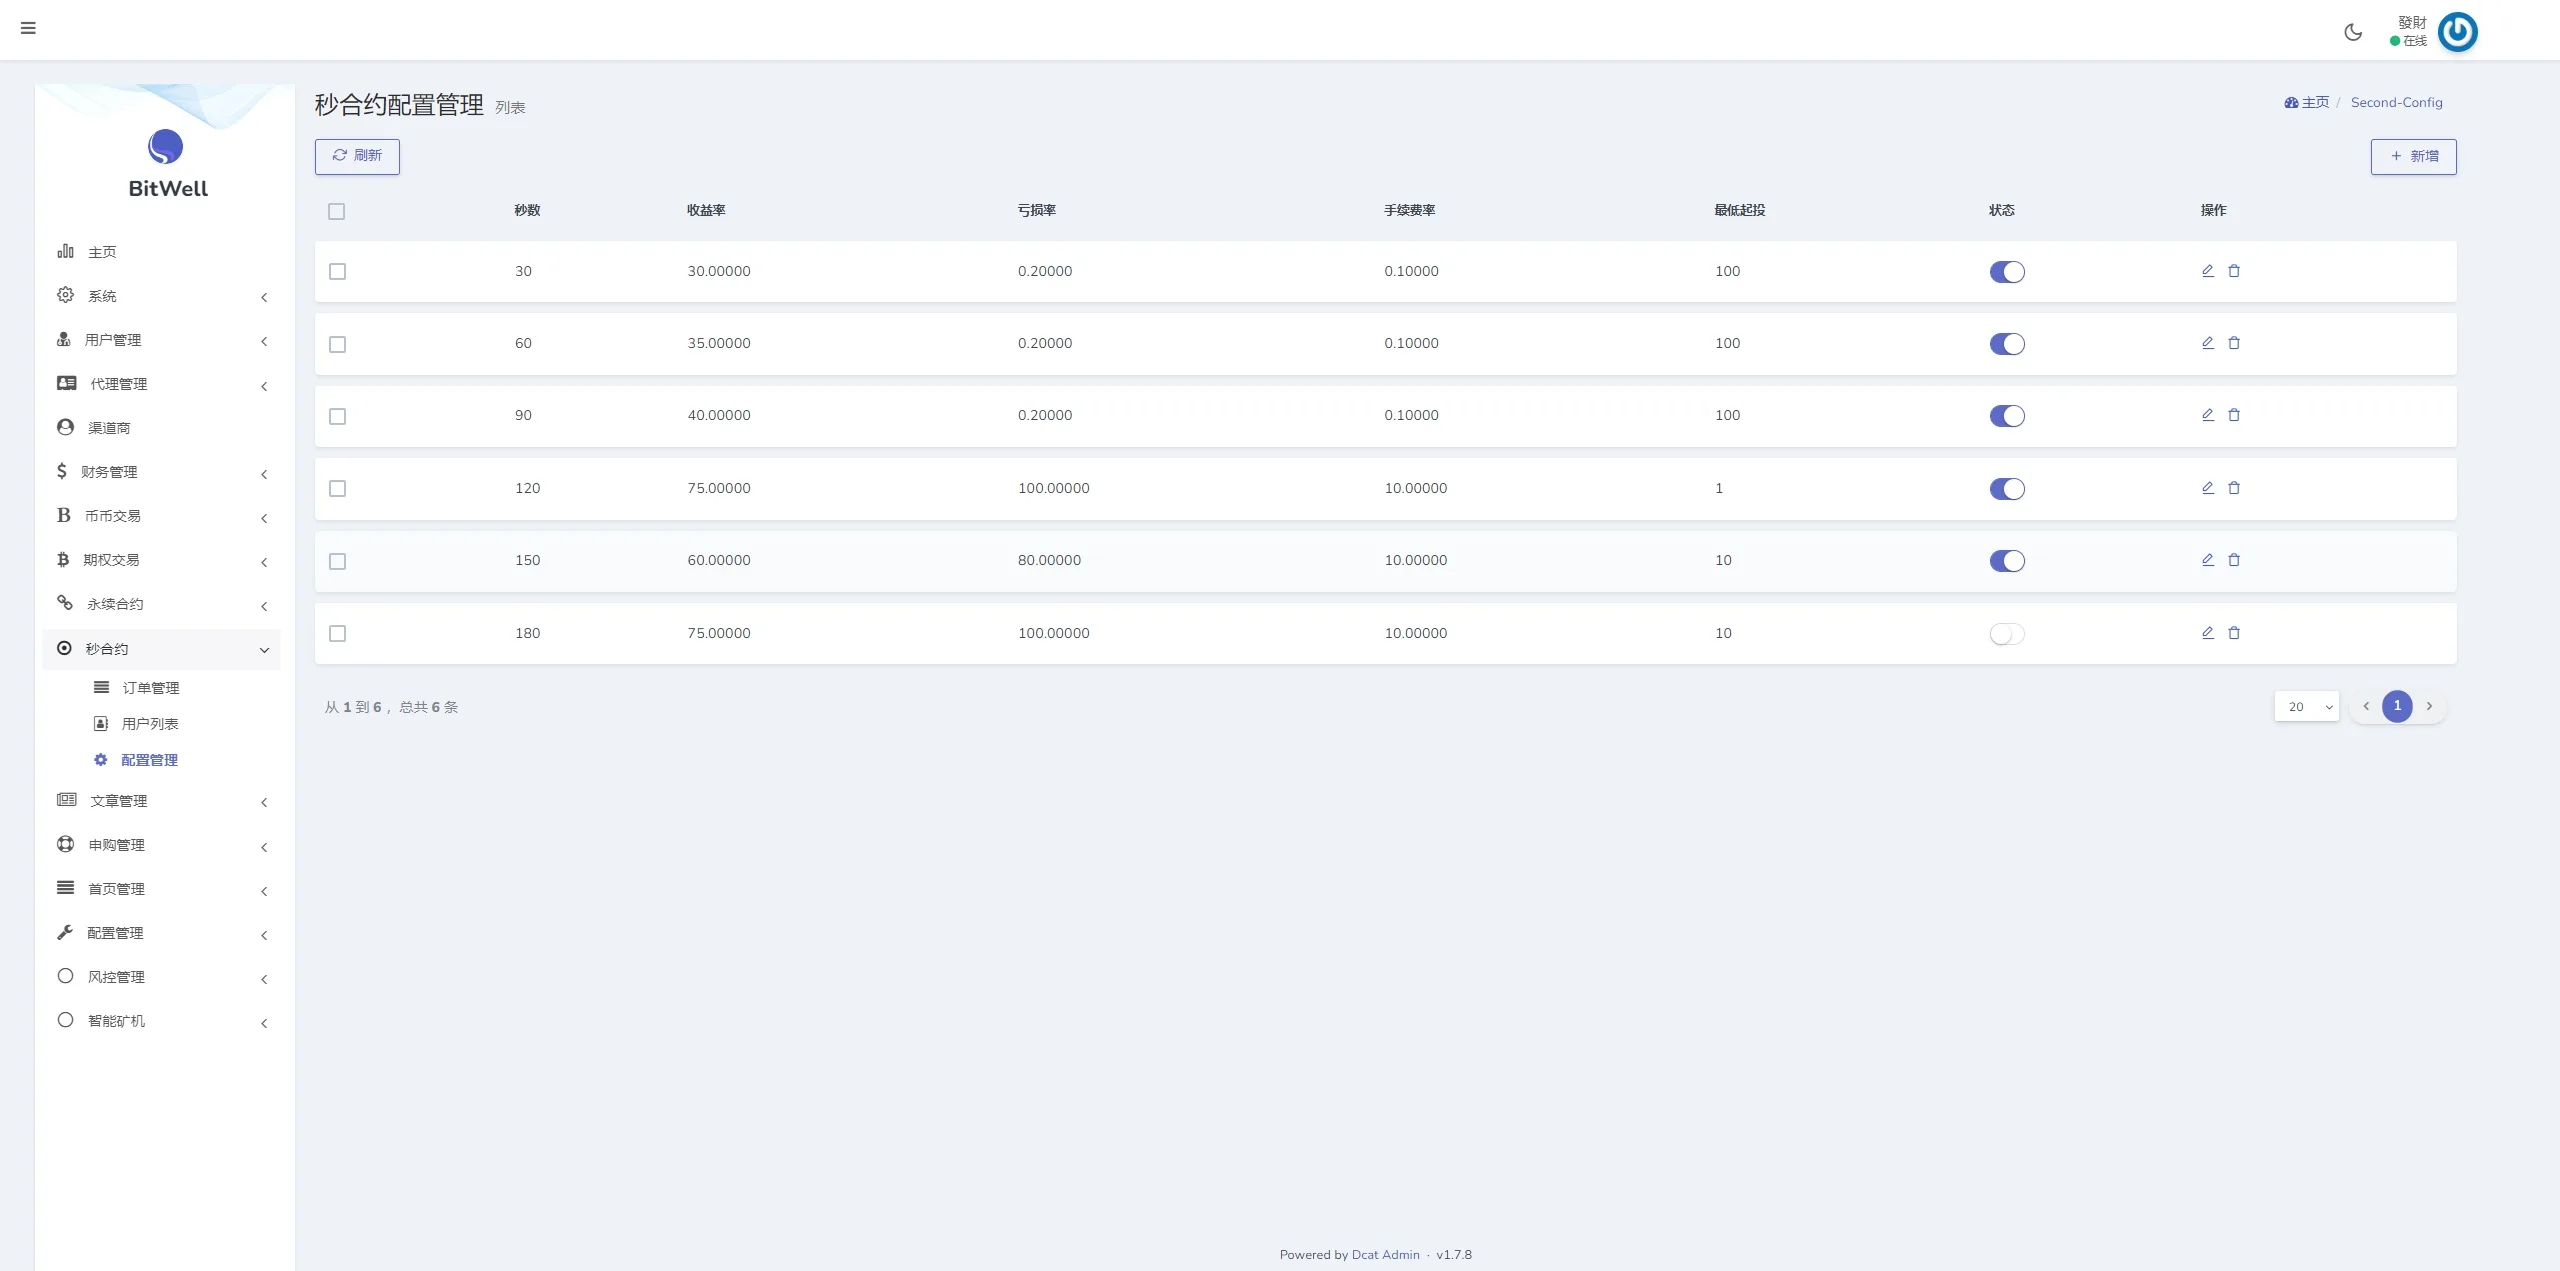Click the 发财 username at top right
This screenshot has width=2560, height=1271.
[x=2412, y=23]
